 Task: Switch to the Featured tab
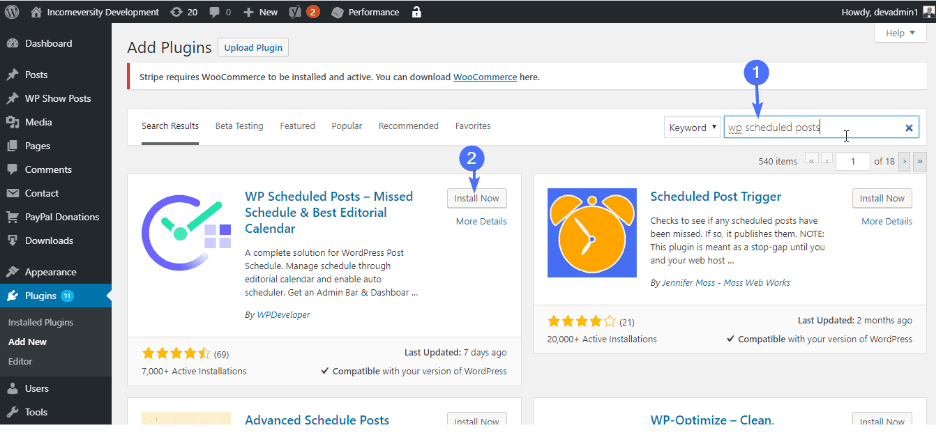pyautogui.click(x=297, y=126)
